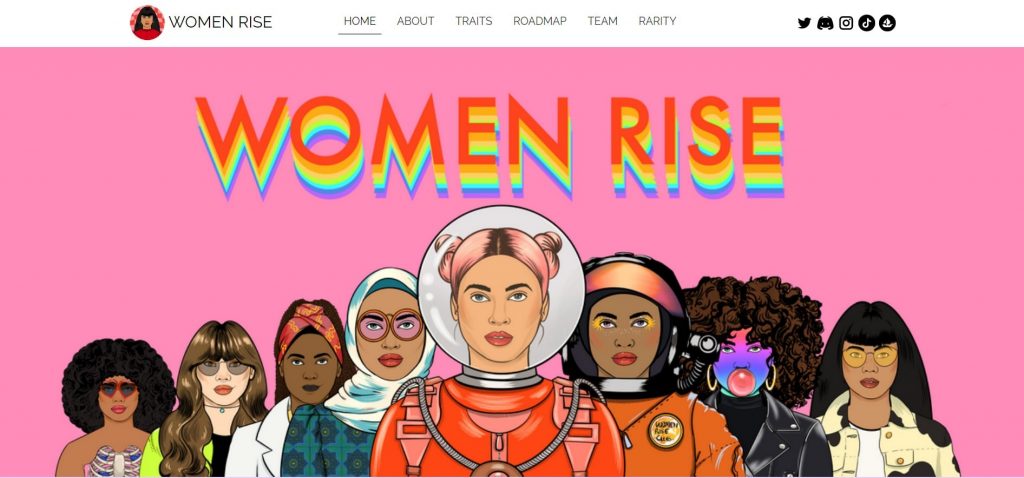Select the HOME navigation item

click(360, 21)
